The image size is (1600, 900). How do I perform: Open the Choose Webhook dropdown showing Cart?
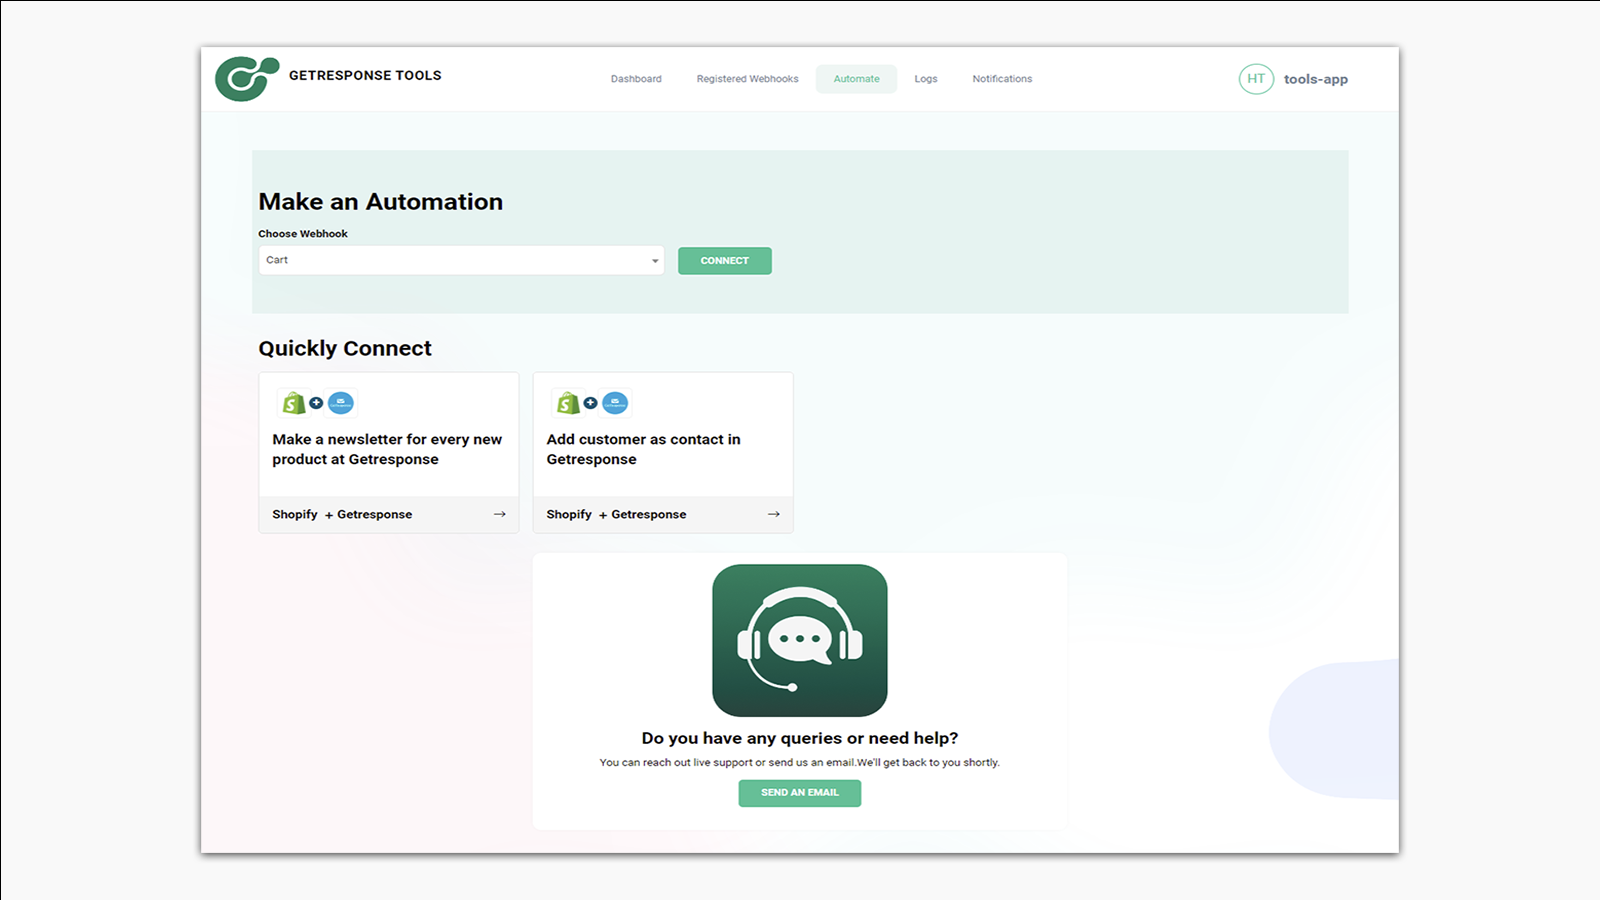460,260
